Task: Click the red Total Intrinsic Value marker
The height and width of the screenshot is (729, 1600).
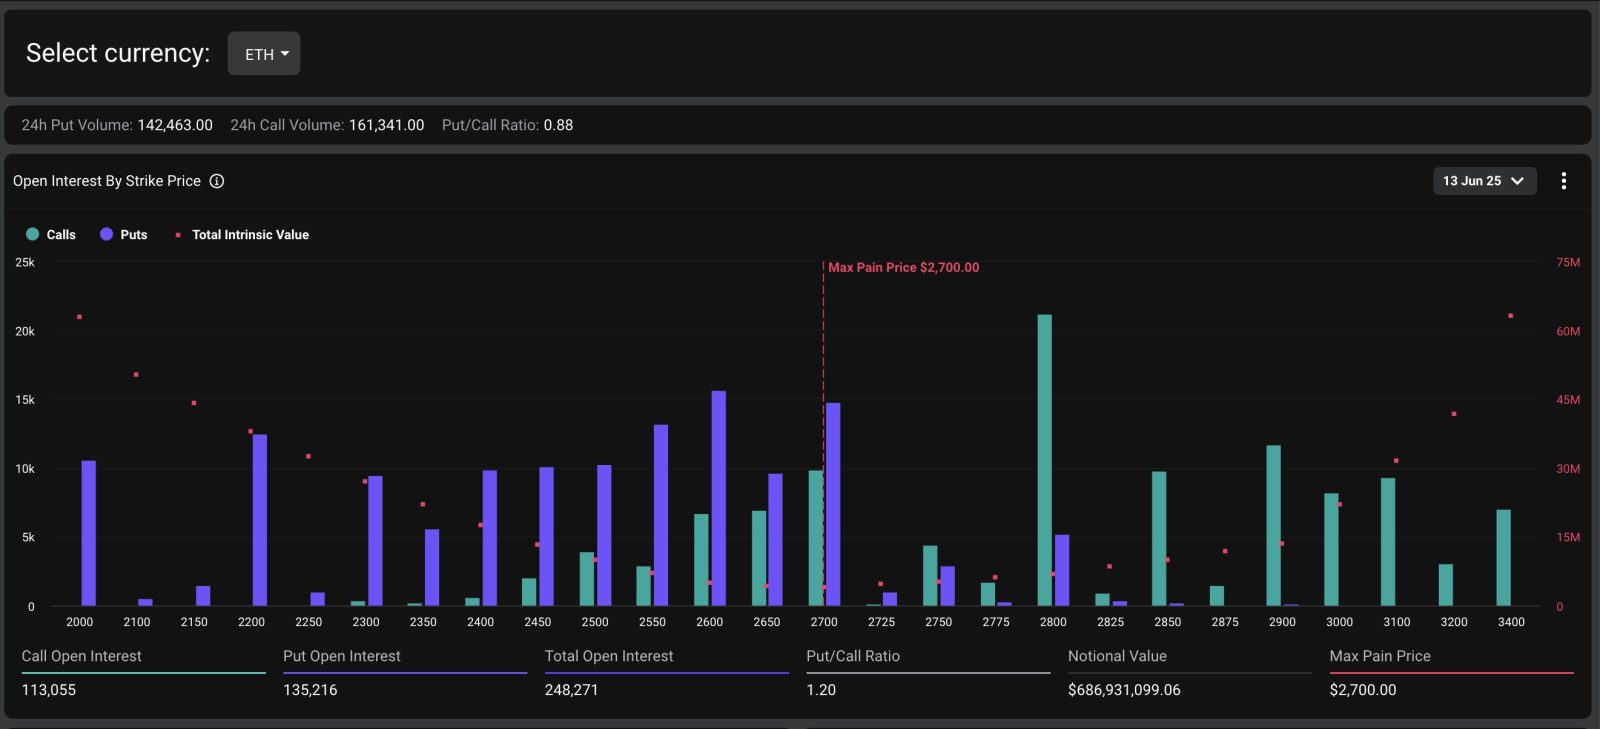Action: [178, 235]
